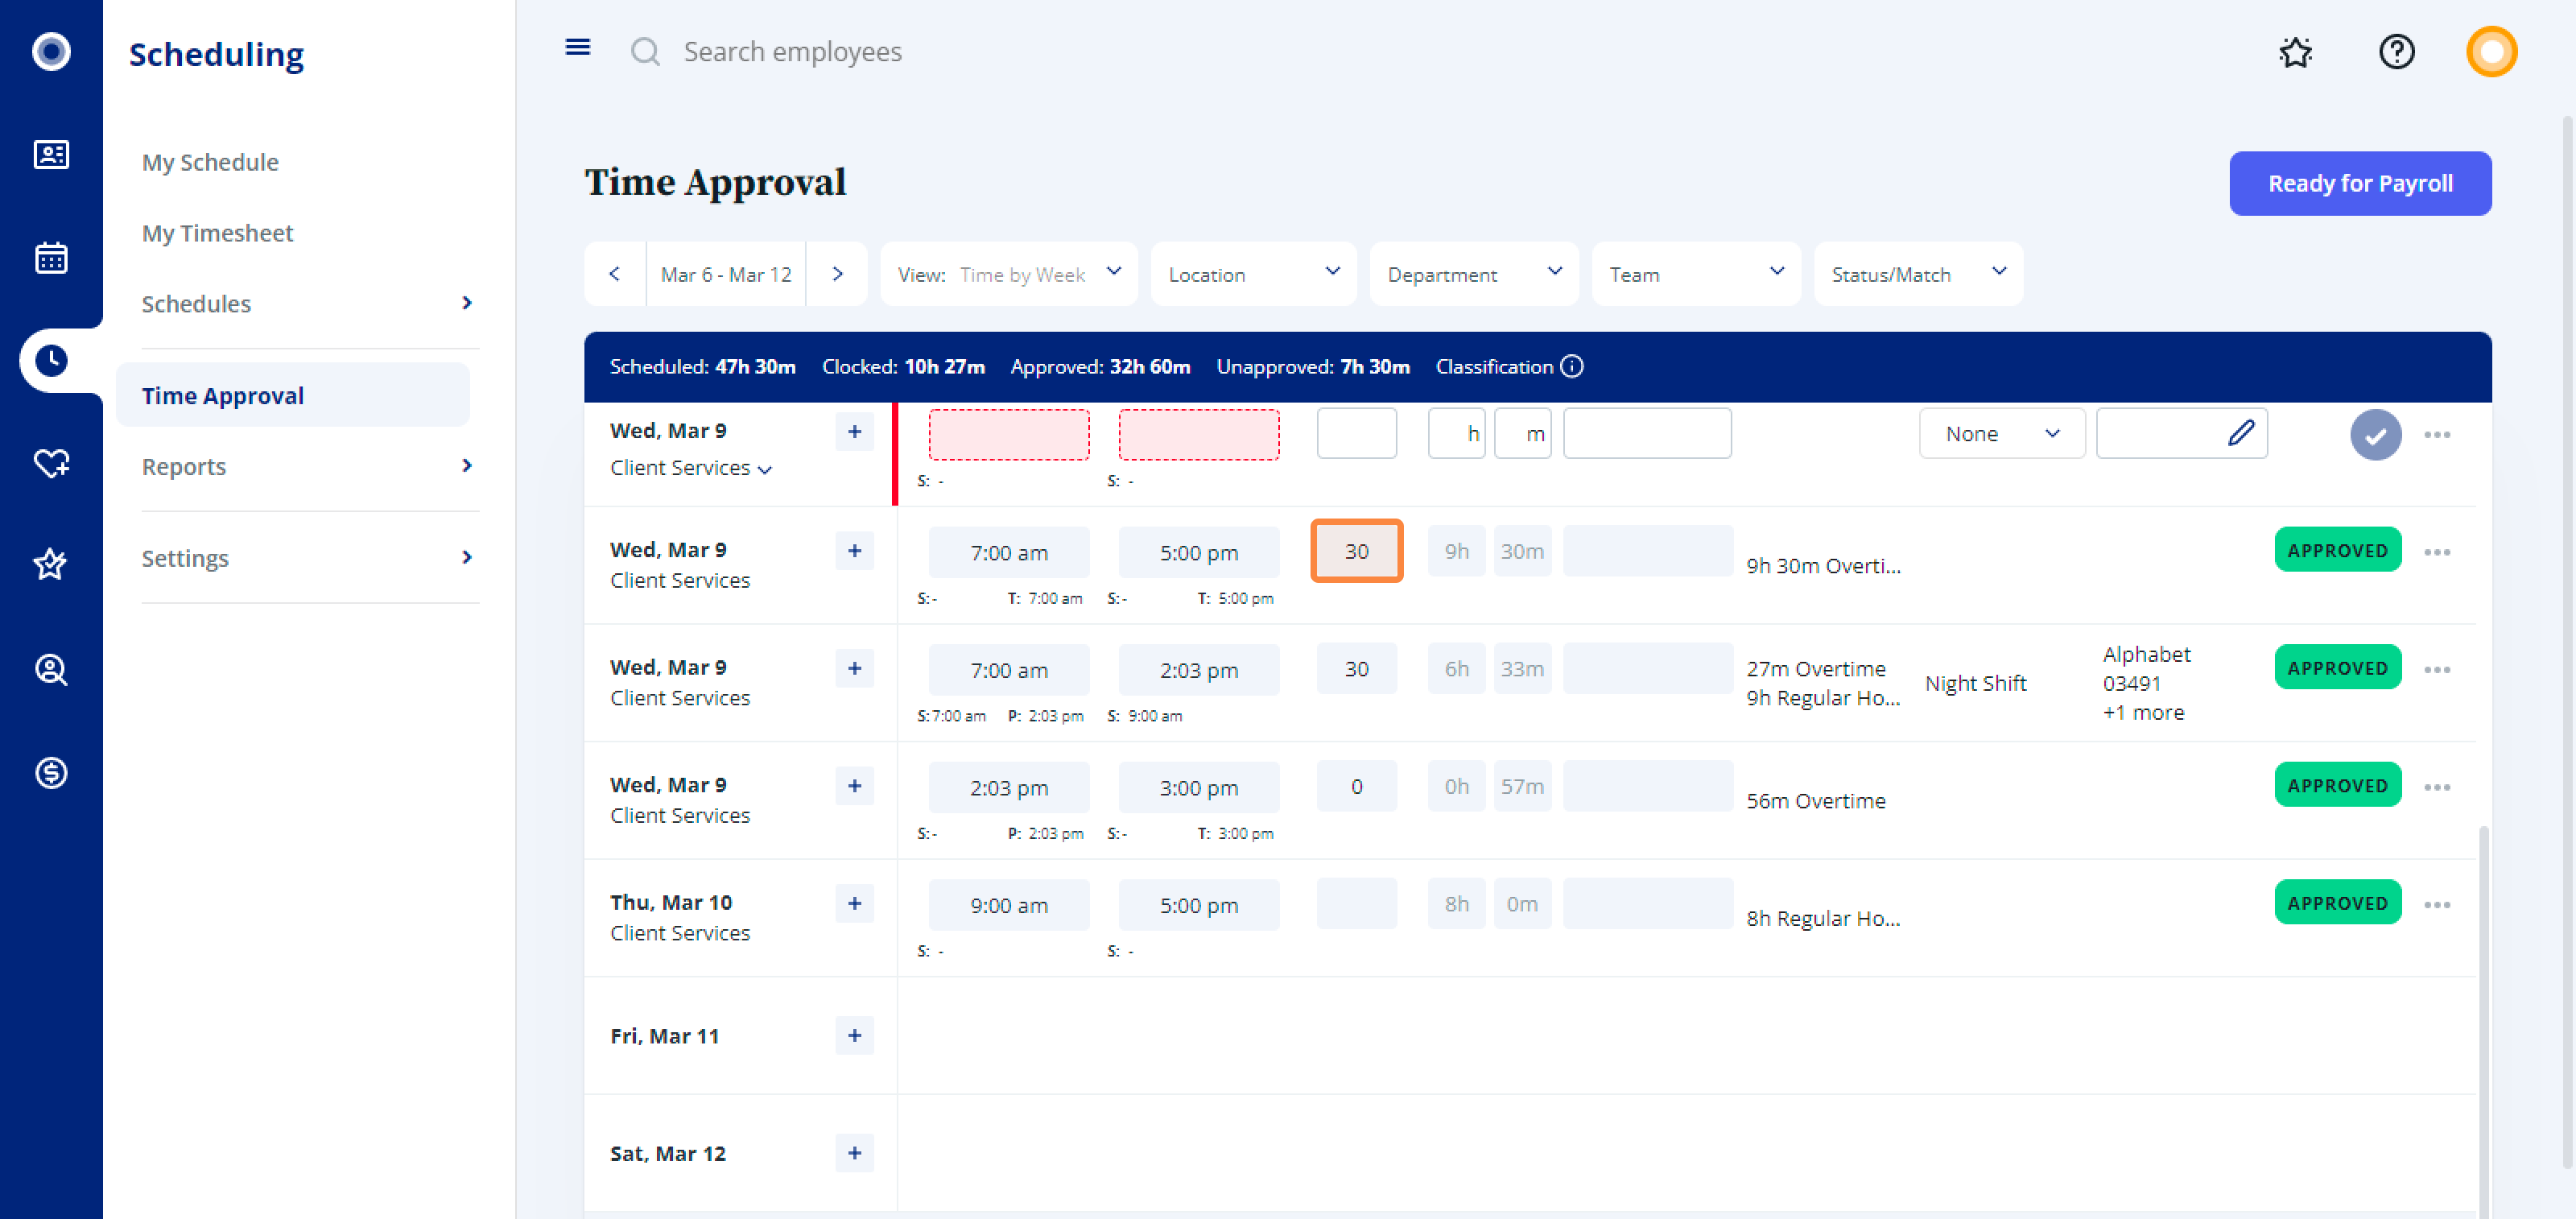Screen dimensions: 2576x1219
Task: Click APPROVED badge on 56m Overtime row
Action: [x=2337, y=786]
